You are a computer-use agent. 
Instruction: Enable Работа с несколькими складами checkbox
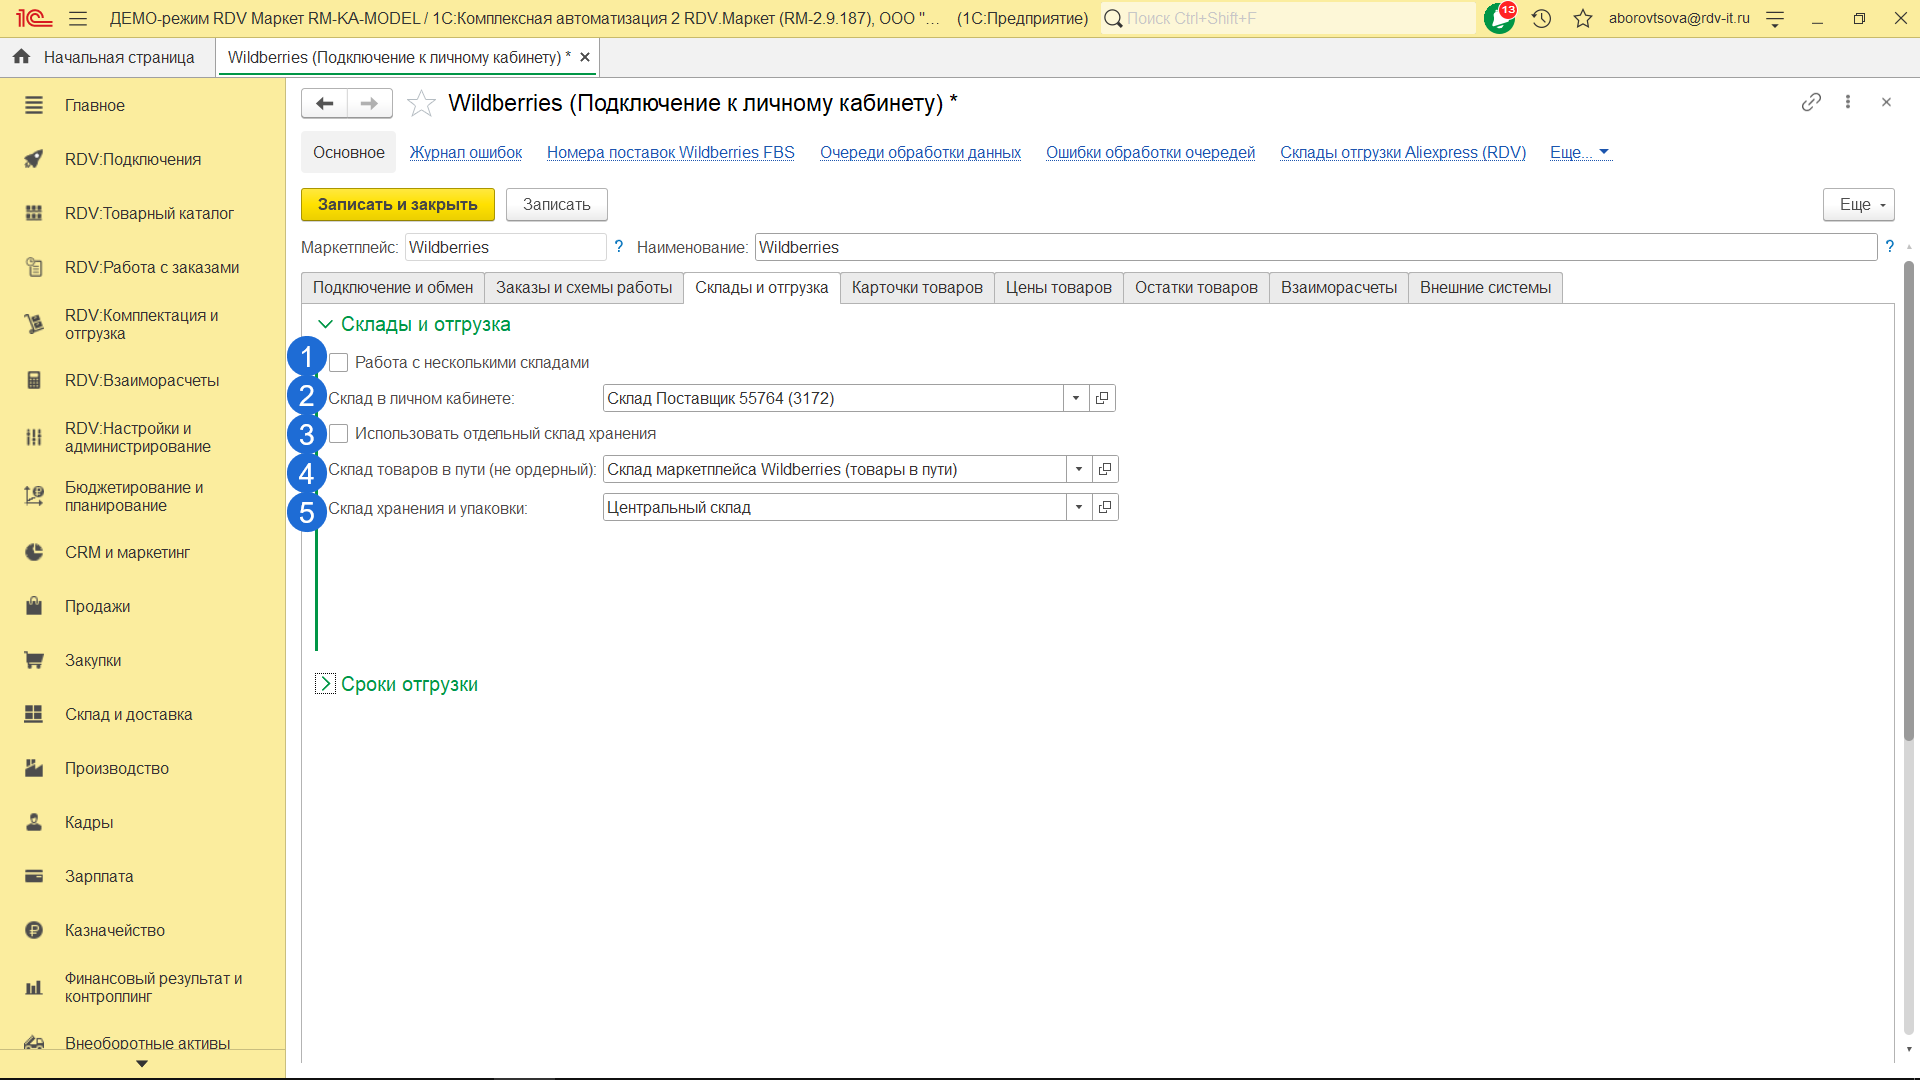[339, 362]
